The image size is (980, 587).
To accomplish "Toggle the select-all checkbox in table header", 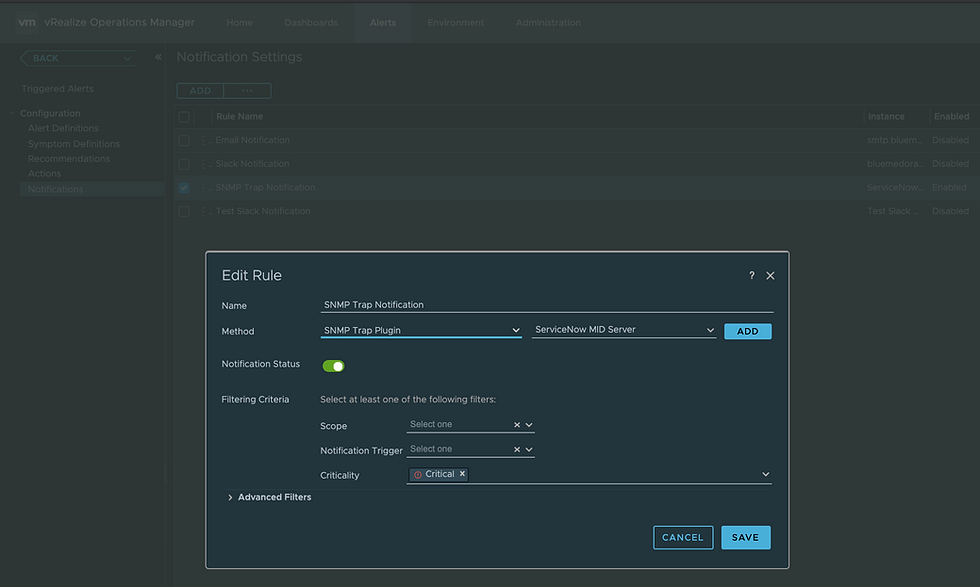I will 184,117.
